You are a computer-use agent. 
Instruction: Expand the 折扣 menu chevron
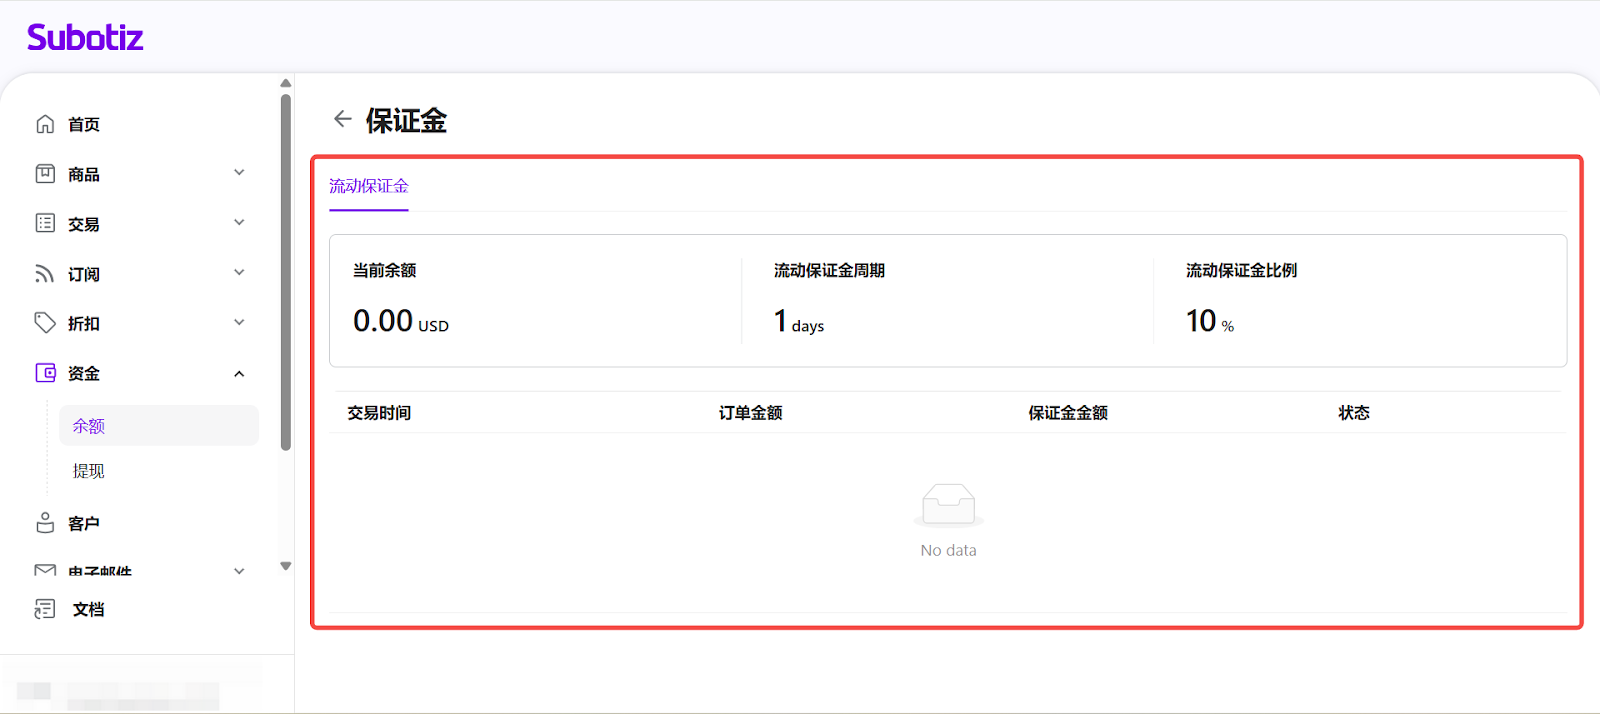coord(239,322)
